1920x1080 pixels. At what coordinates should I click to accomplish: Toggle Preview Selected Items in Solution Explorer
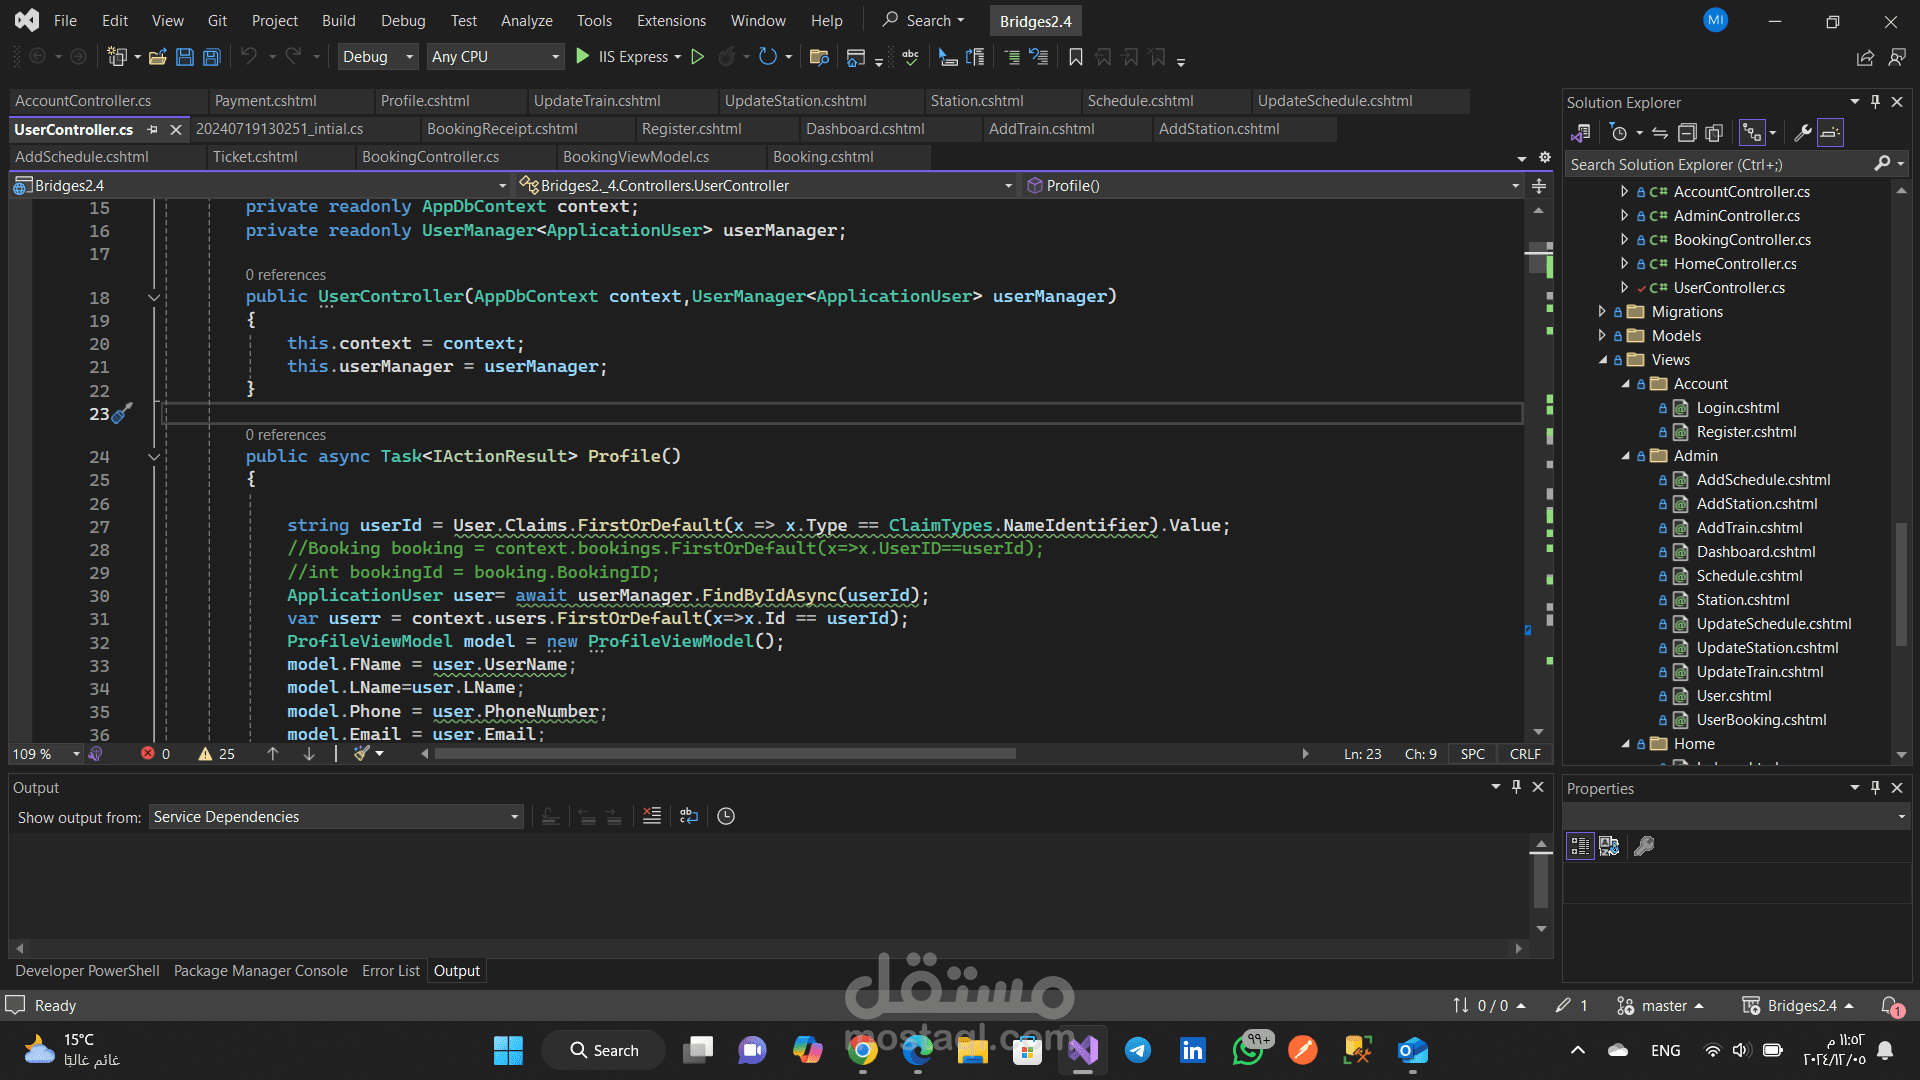point(1830,133)
